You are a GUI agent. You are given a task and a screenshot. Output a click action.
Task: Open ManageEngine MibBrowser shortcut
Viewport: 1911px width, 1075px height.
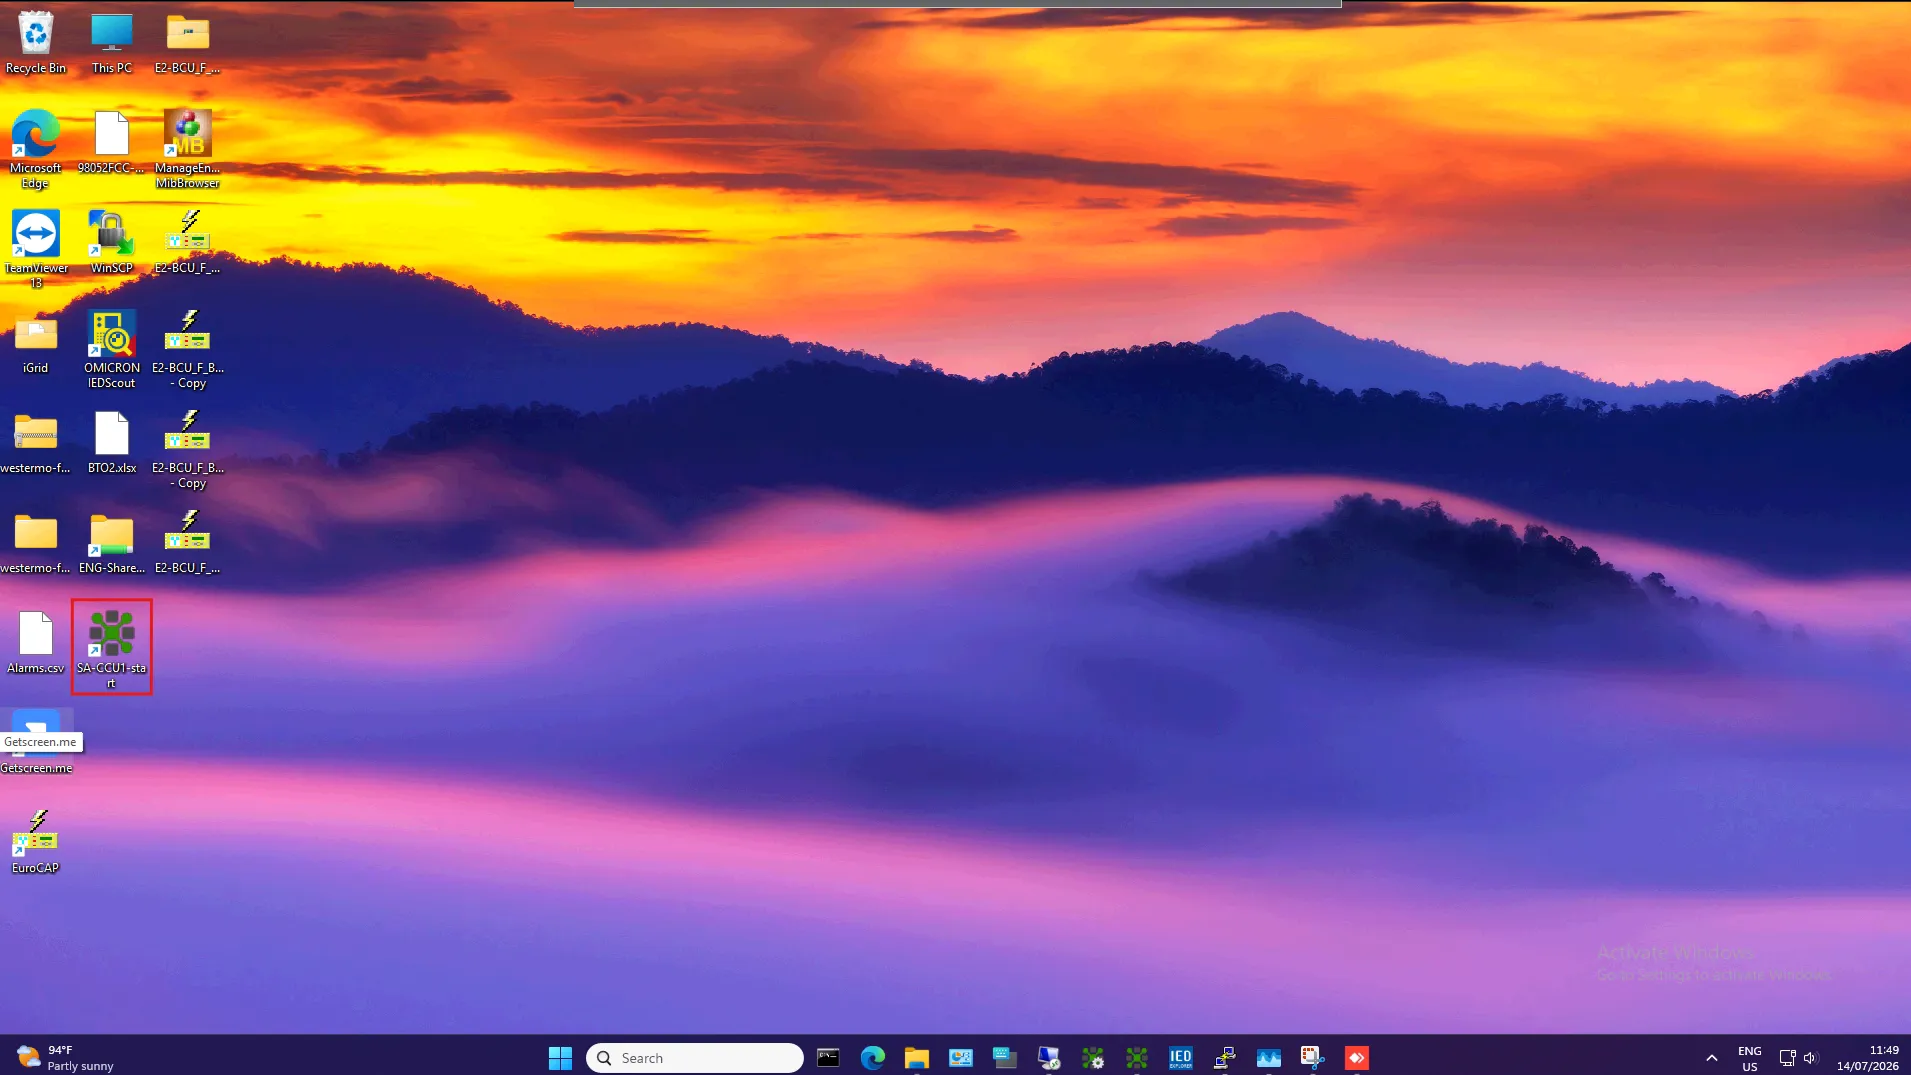[x=187, y=148]
